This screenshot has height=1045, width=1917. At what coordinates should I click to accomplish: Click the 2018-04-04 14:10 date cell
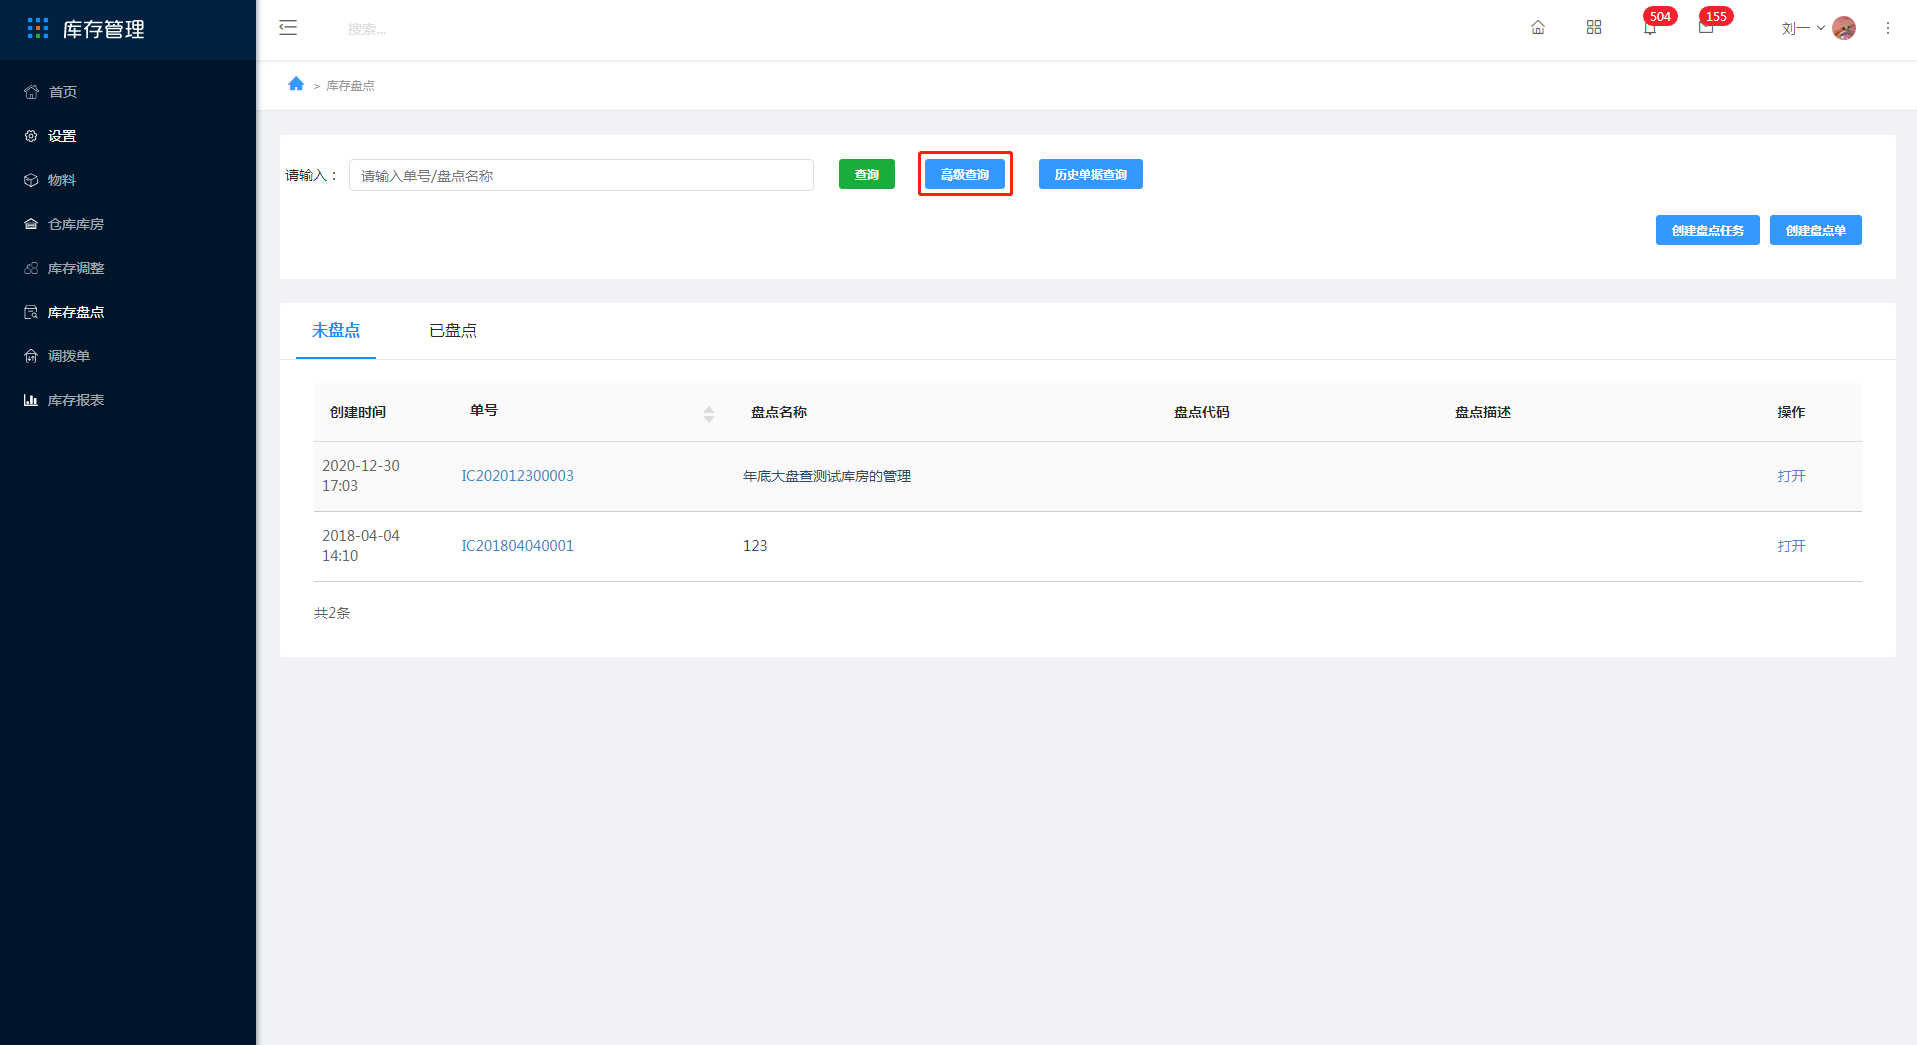pos(361,546)
